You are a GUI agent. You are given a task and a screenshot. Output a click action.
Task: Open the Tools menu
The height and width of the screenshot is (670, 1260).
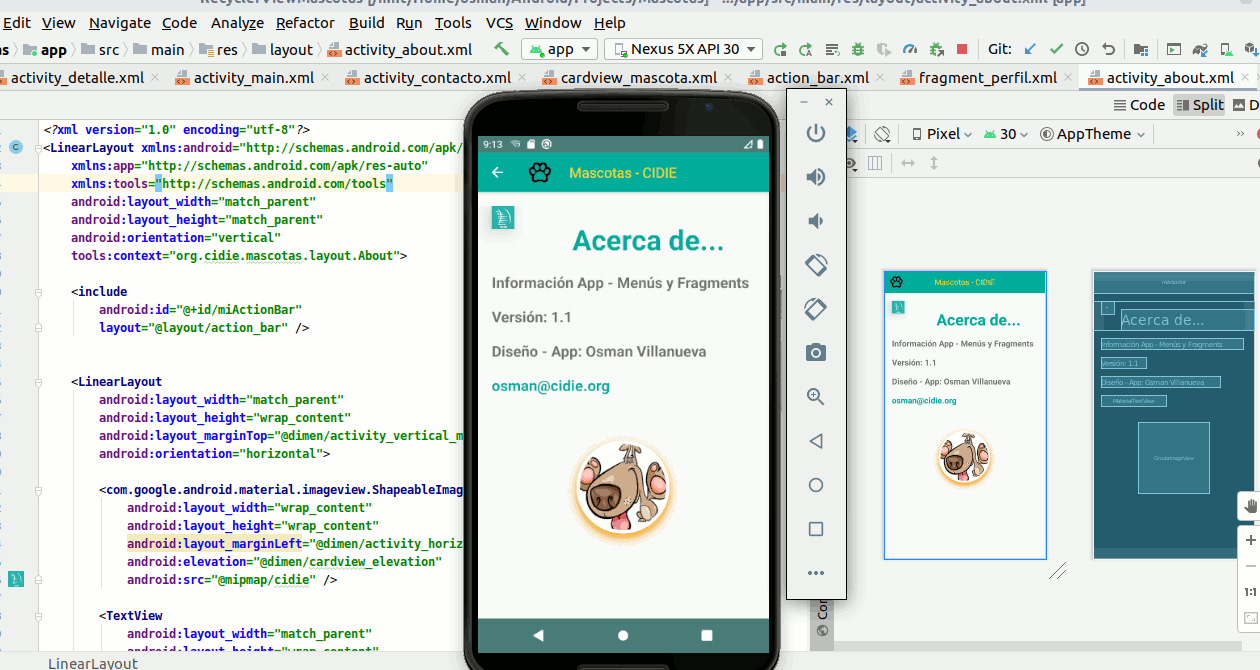coord(453,22)
